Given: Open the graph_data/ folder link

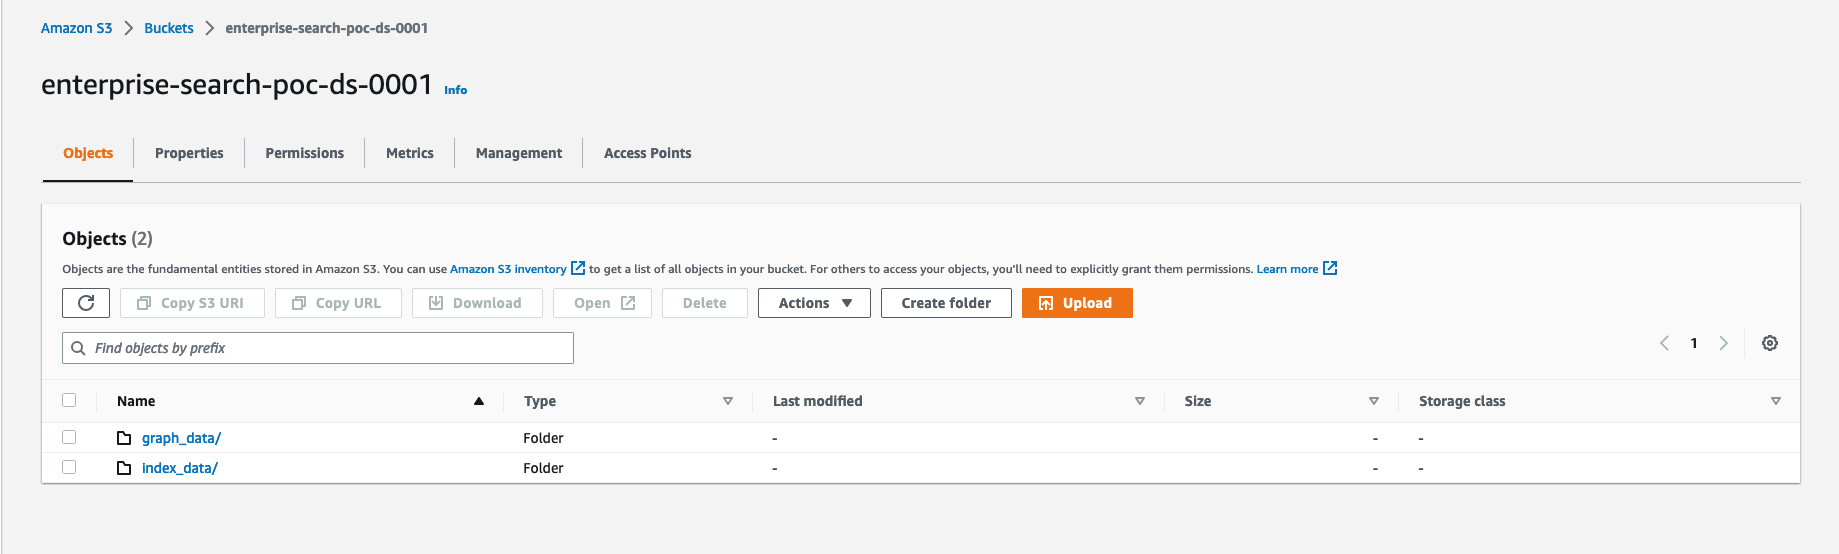Looking at the screenshot, I should pyautogui.click(x=181, y=438).
